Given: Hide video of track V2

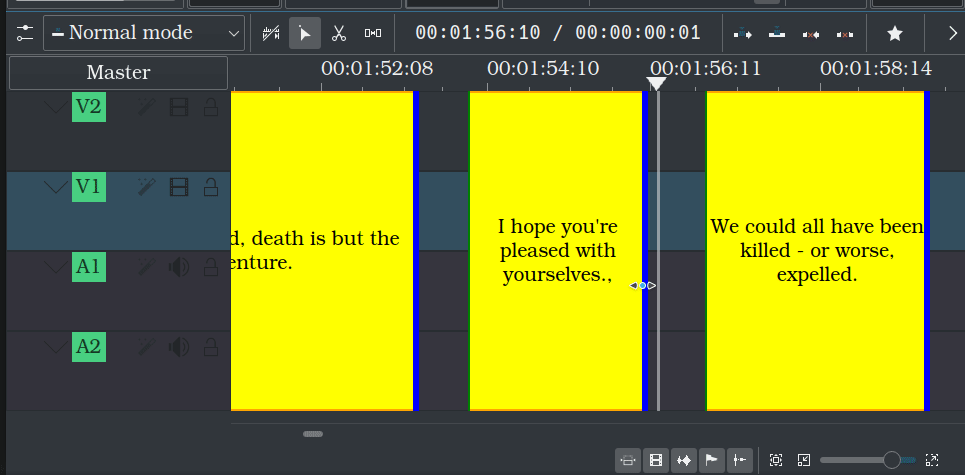Looking at the screenshot, I should tap(178, 107).
